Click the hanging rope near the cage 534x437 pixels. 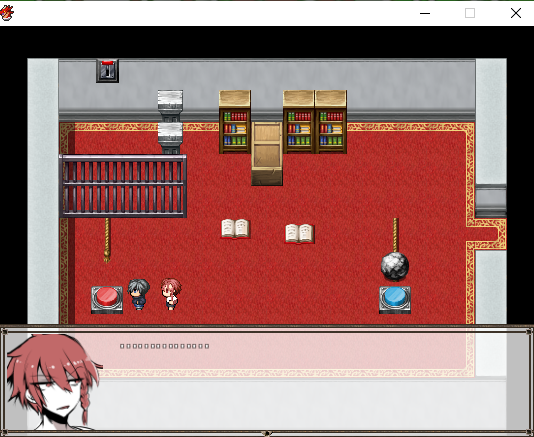pos(107,240)
